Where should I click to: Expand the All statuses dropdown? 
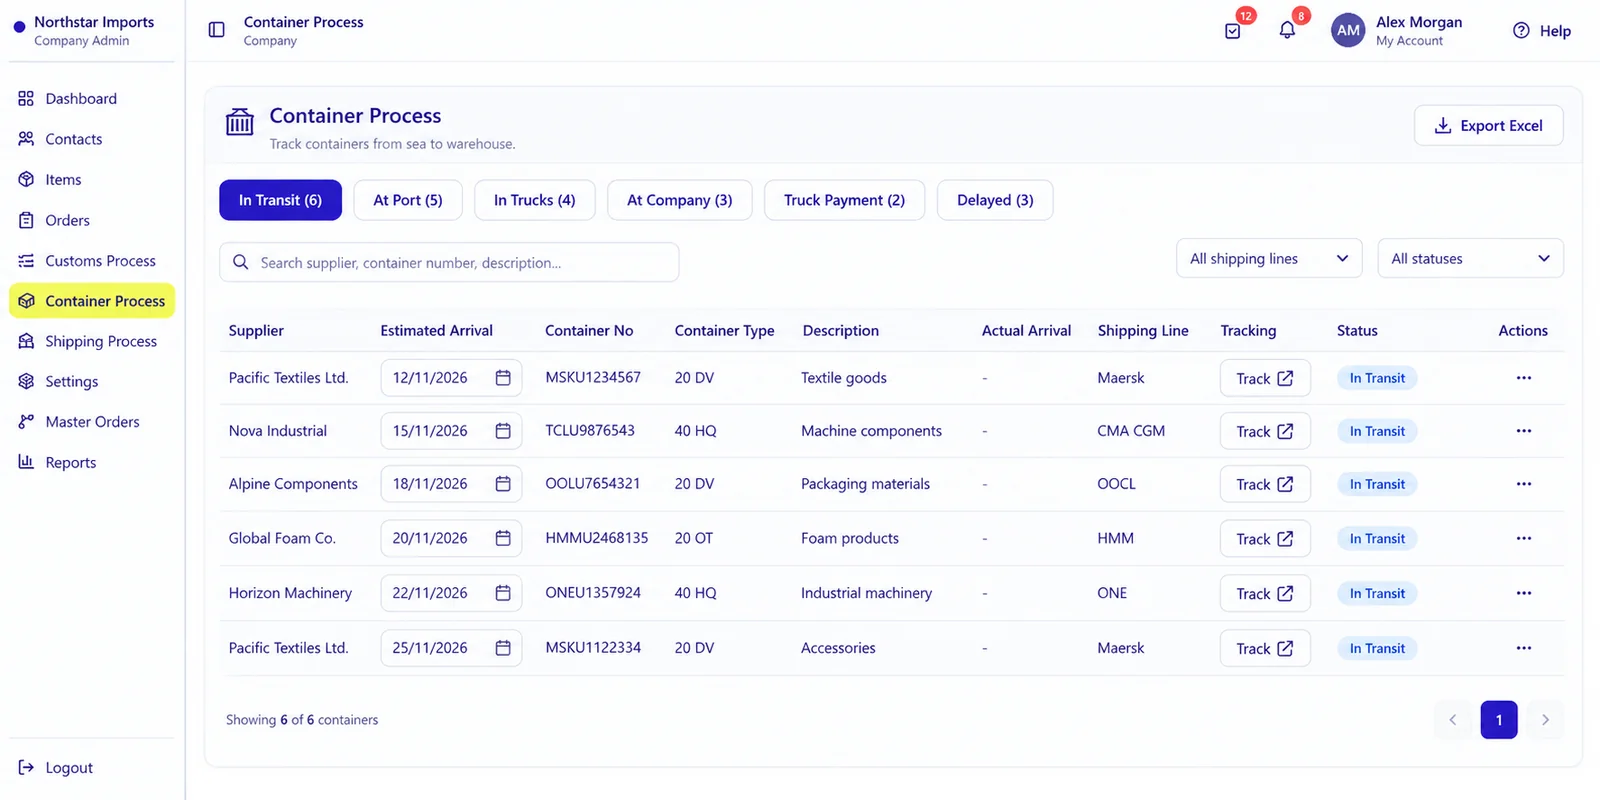(1470, 259)
